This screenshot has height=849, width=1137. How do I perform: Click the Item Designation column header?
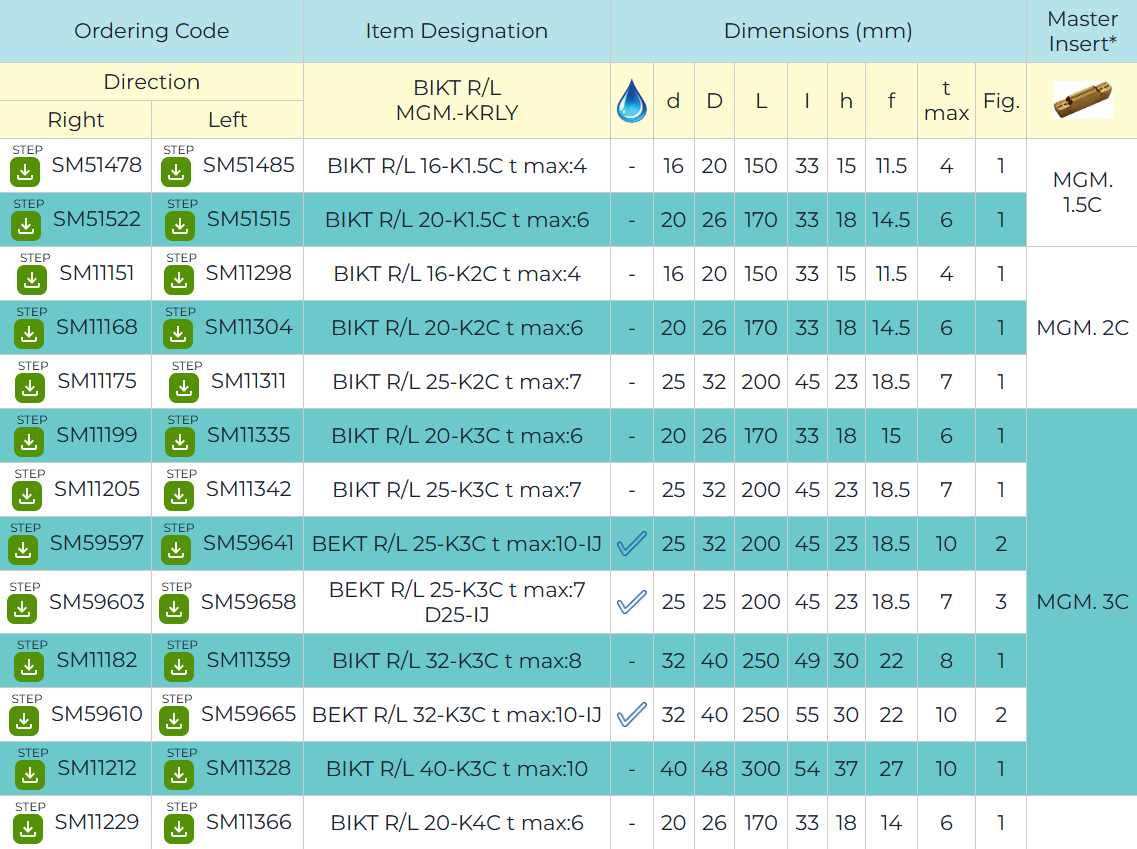[x=456, y=31]
